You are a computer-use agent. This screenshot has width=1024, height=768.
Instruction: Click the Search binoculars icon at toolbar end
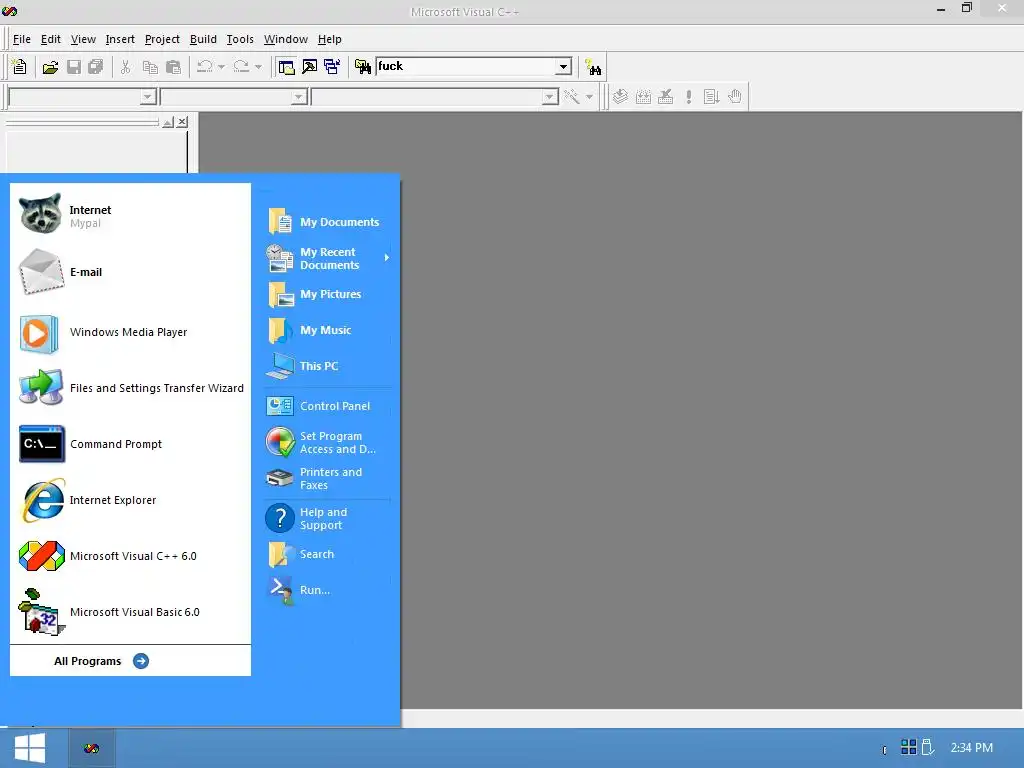click(x=593, y=67)
